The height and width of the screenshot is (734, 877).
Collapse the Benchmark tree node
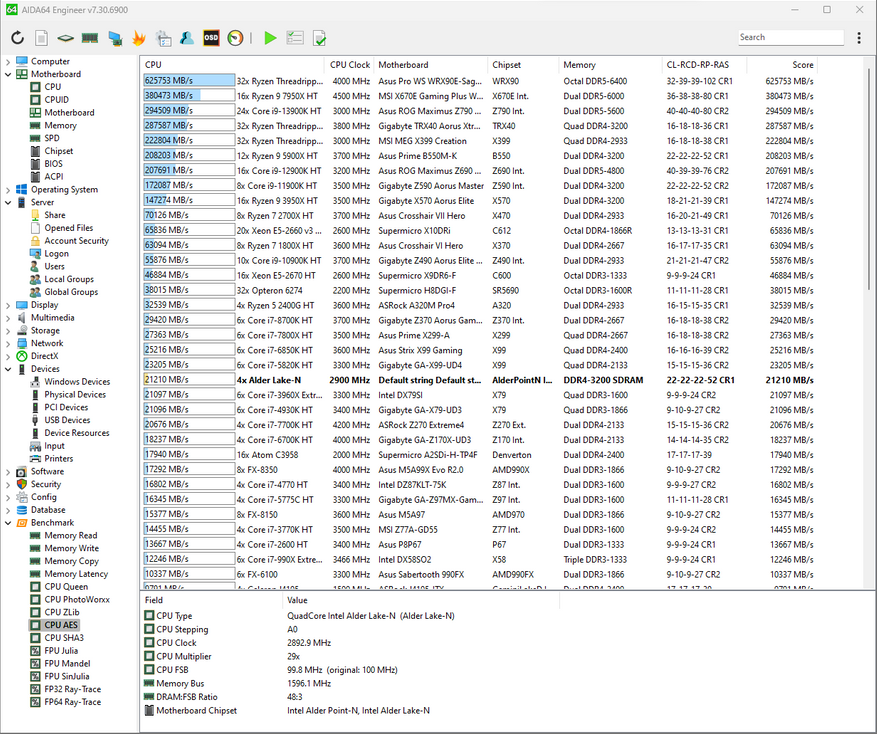pyautogui.click(x=9, y=523)
